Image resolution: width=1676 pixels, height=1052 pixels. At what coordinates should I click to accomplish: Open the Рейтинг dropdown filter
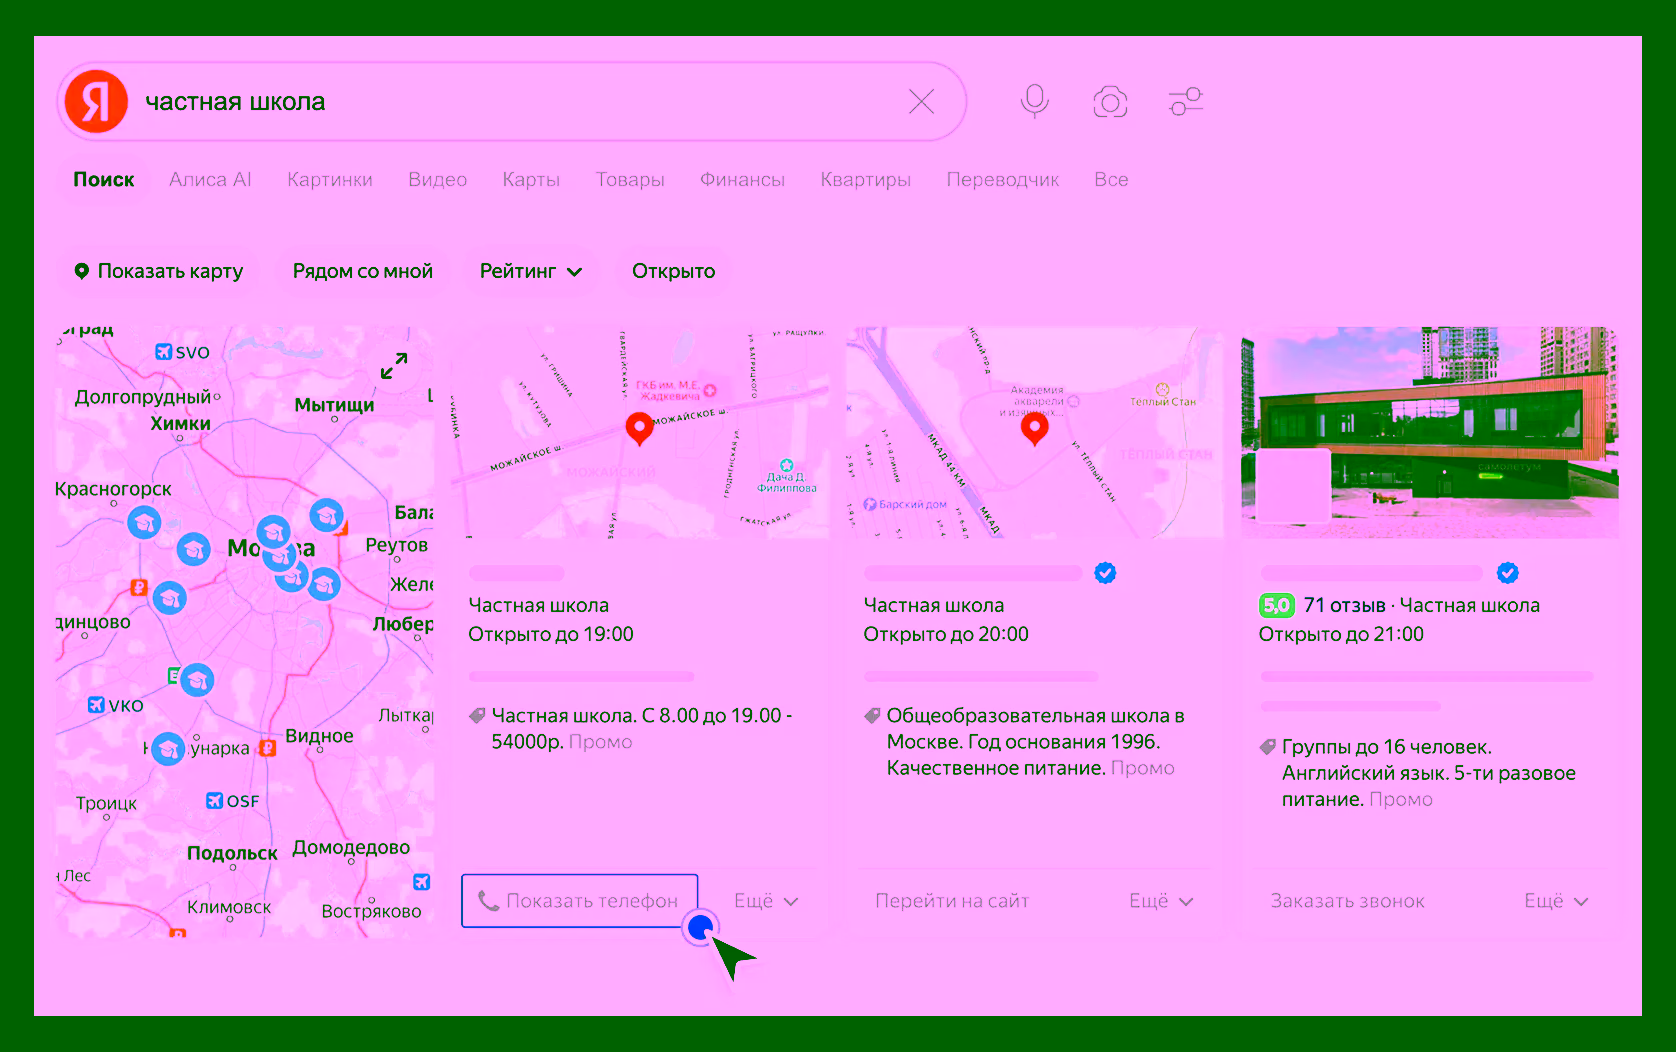(530, 271)
